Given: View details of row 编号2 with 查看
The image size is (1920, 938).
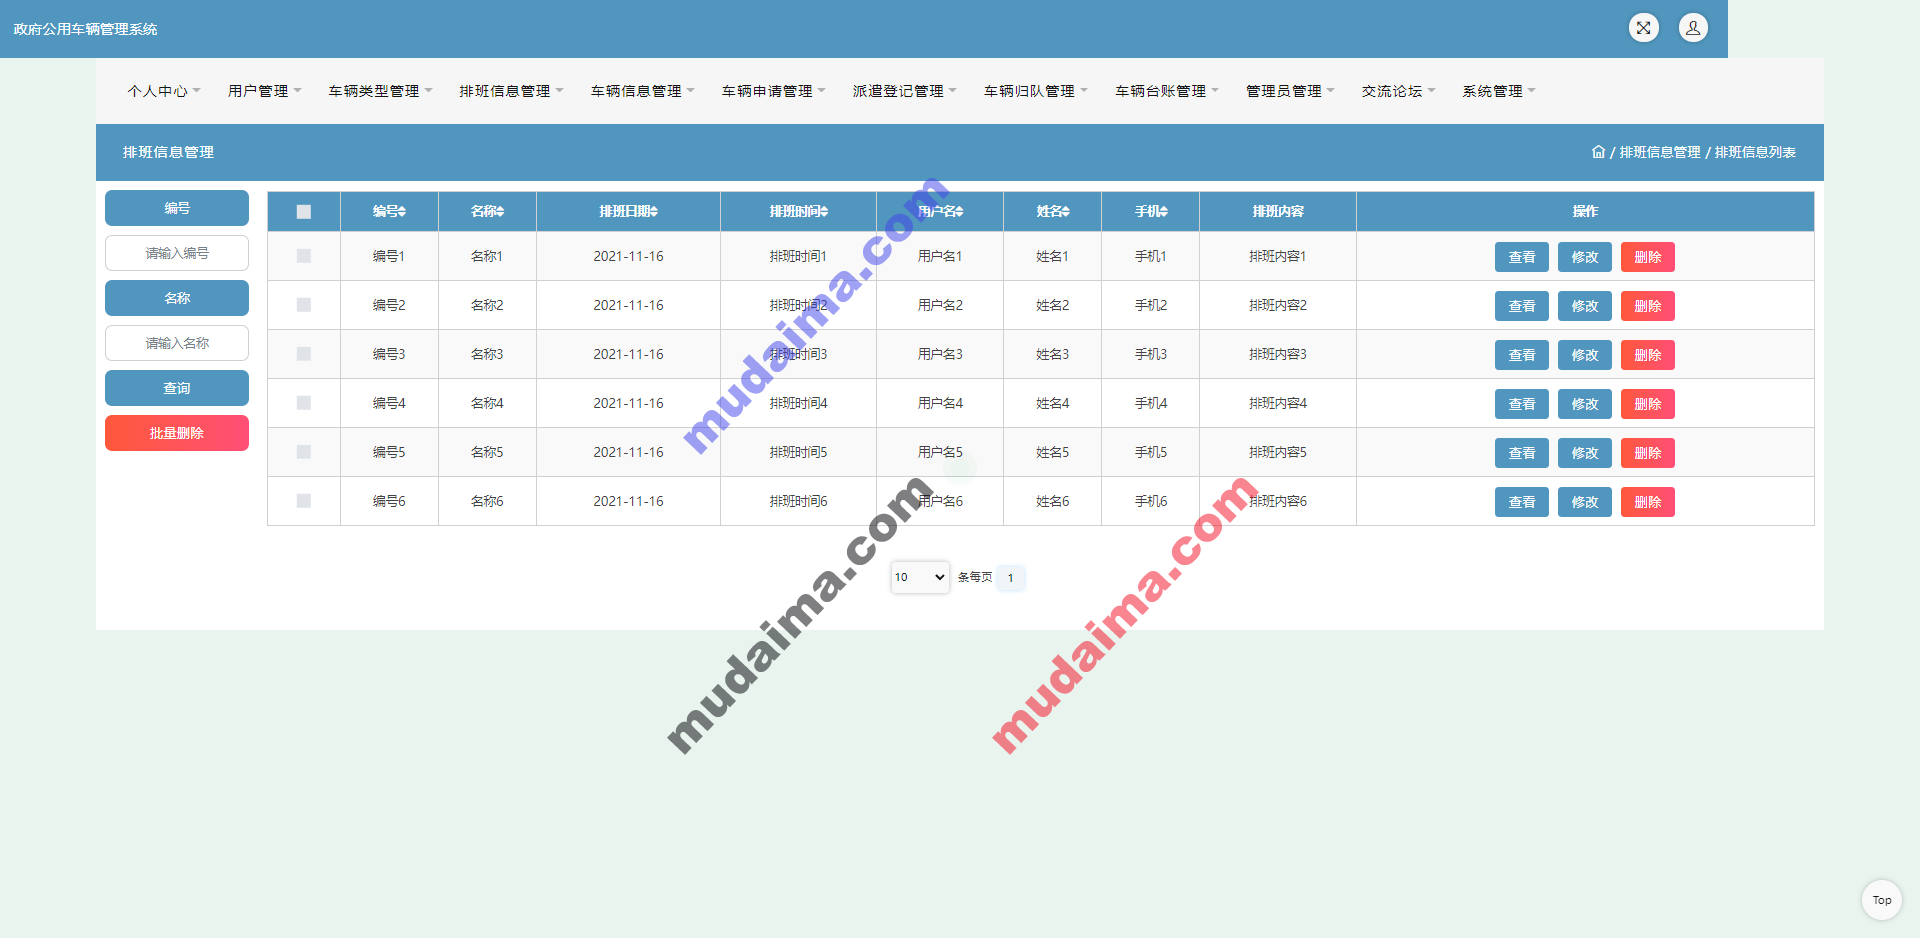Looking at the screenshot, I should 1522,306.
